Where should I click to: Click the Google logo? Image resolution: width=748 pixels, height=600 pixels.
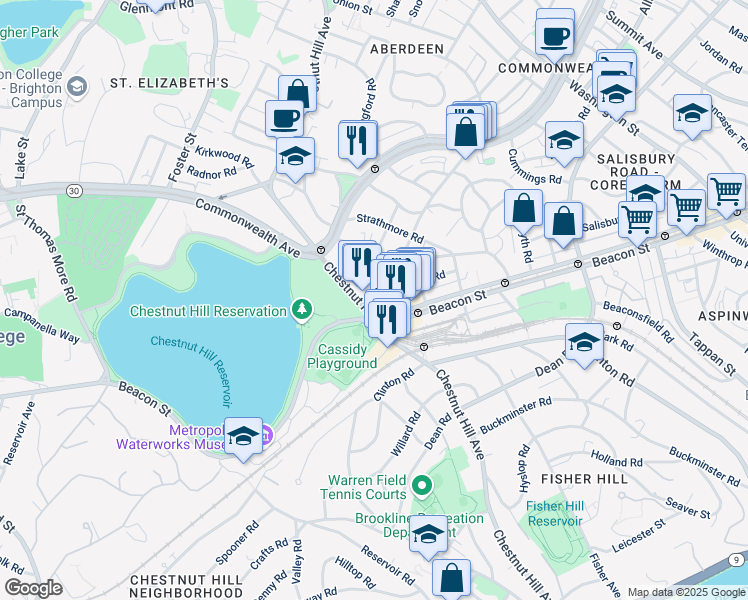pos(33,588)
